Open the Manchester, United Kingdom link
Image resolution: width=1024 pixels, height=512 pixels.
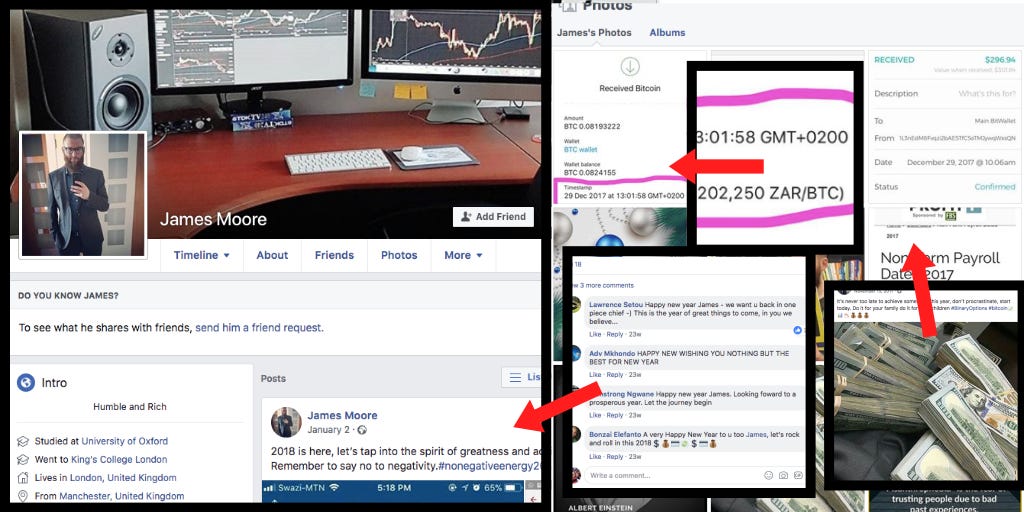coord(122,496)
